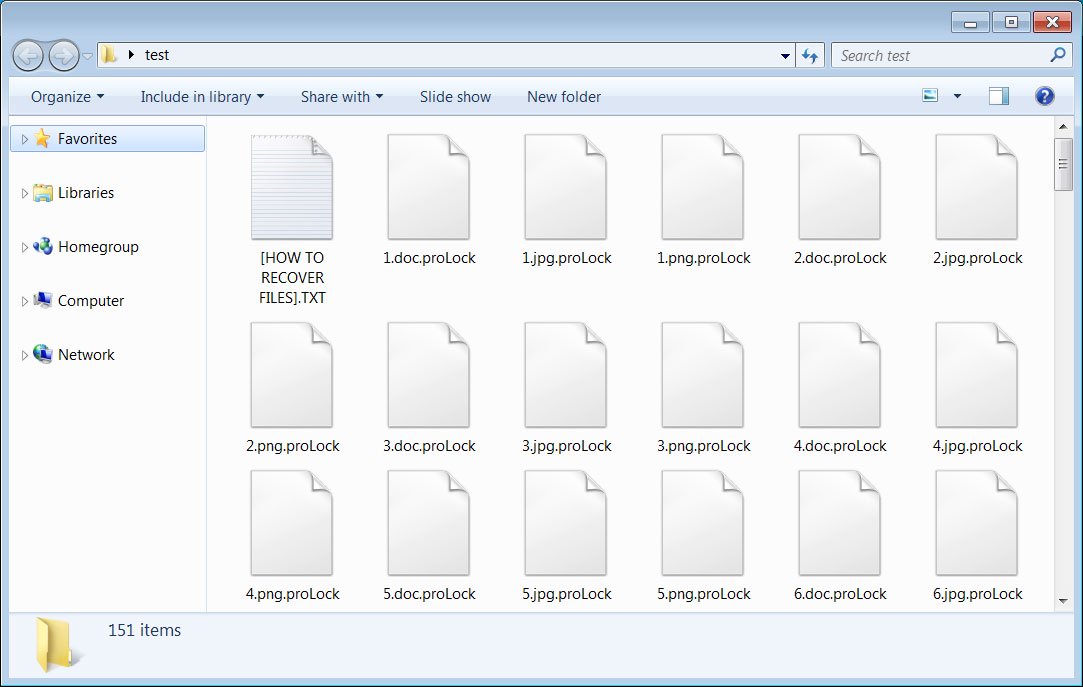The height and width of the screenshot is (687, 1083).
Task: Click the Refresh button beside address bar
Action: pyautogui.click(x=810, y=56)
